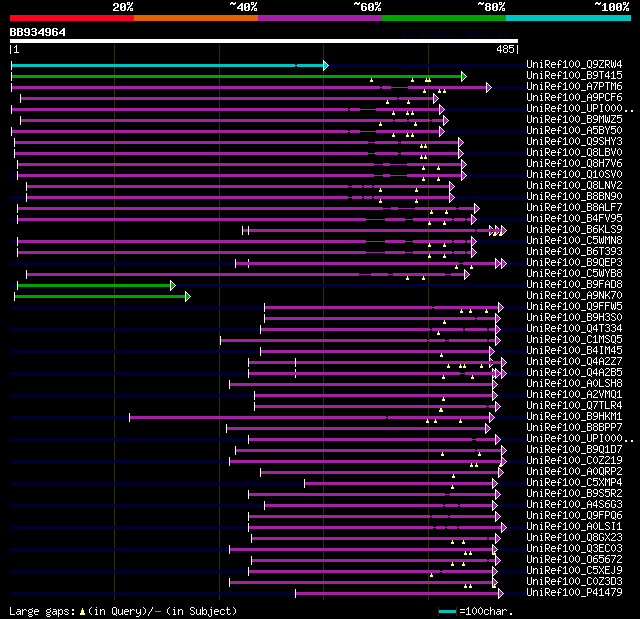Image resolution: width=640 pixels, height=619 pixels.
Task: Select the UniRef100_B9FAD8 label
Action: click(x=574, y=285)
